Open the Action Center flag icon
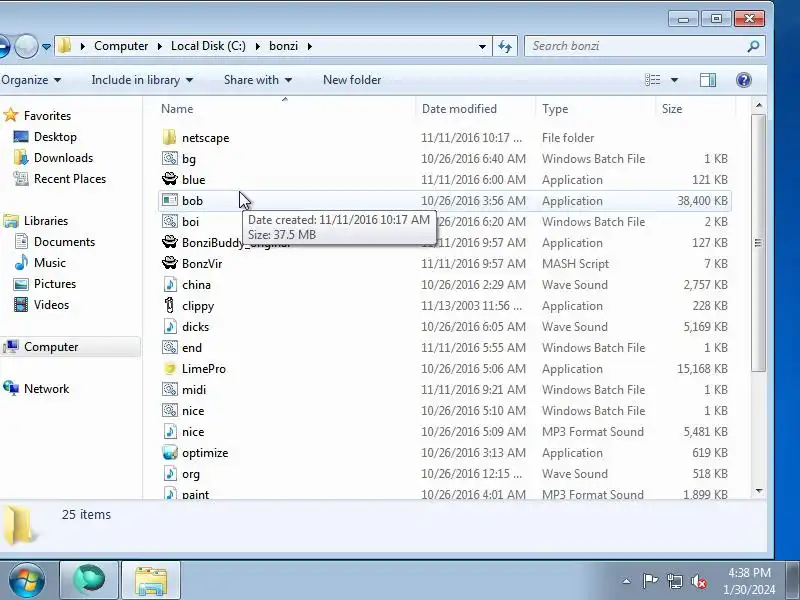 tap(650, 581)
